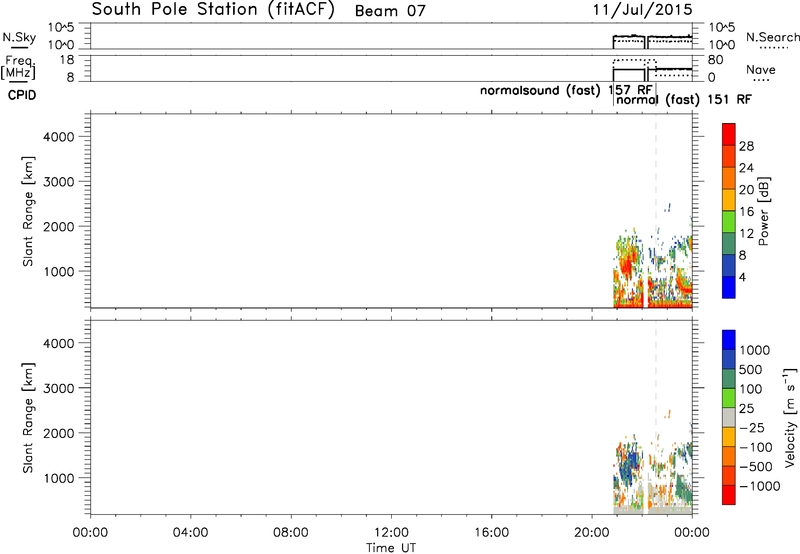
Task: Click the 04:00 time axis label
Action: pos(191,533)
